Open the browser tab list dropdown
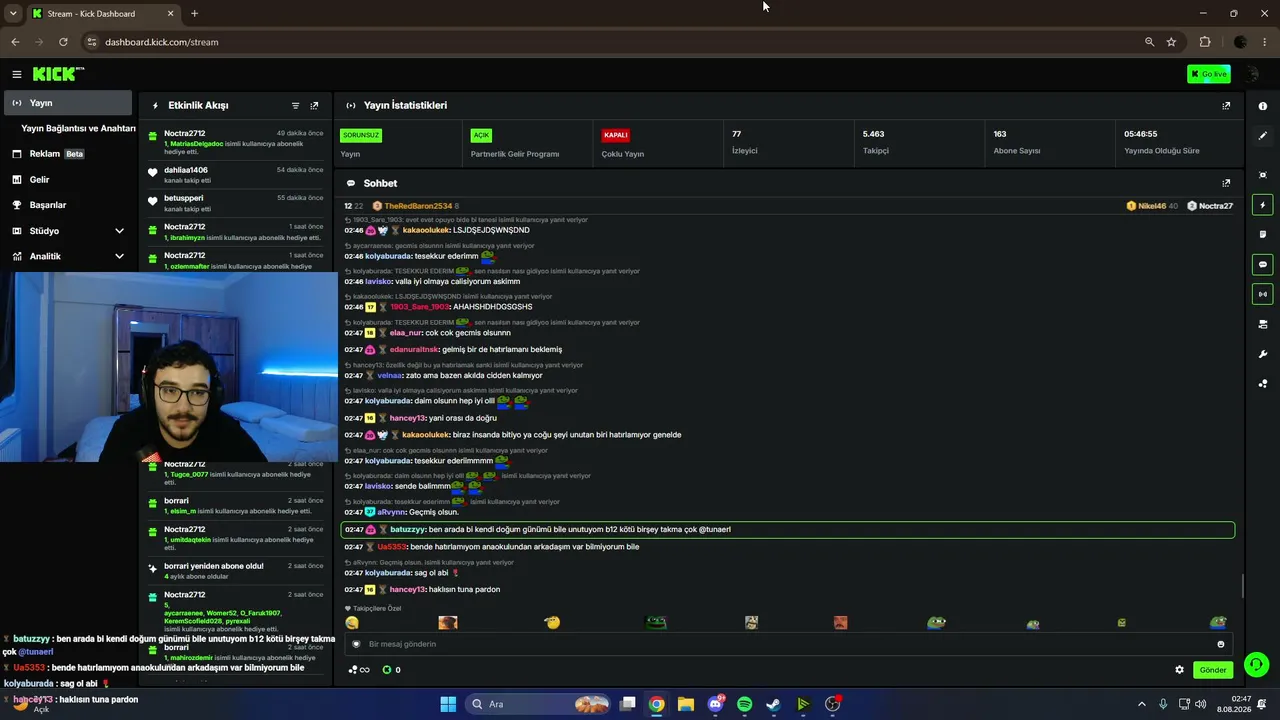 coord(13,13)
